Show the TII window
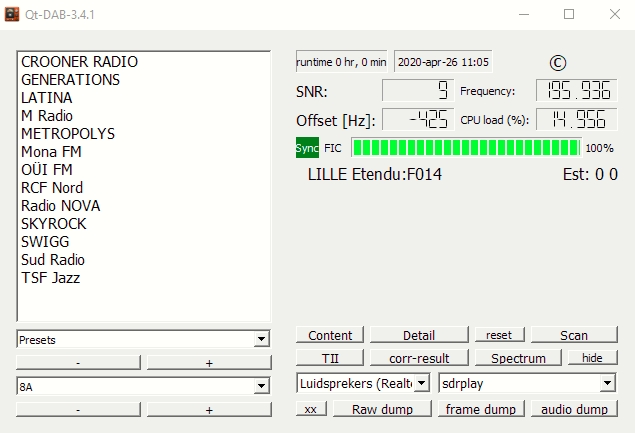 coord(330,358)
